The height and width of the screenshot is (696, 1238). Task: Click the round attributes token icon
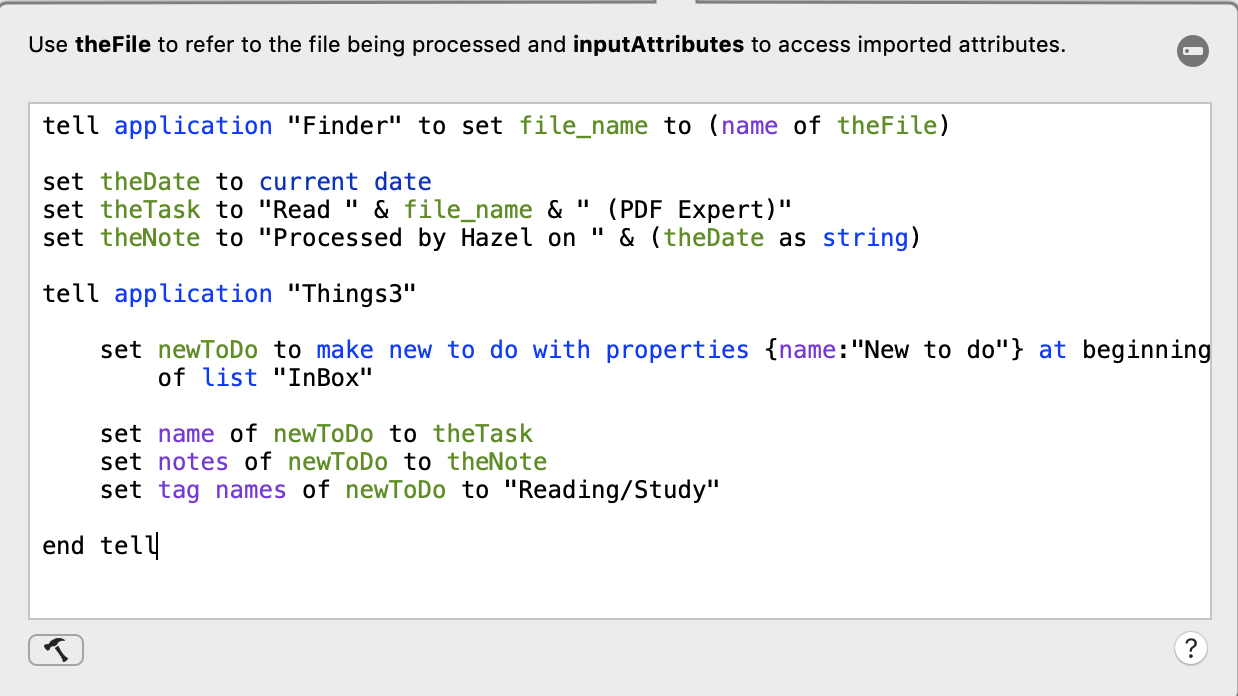(1193, 52)
